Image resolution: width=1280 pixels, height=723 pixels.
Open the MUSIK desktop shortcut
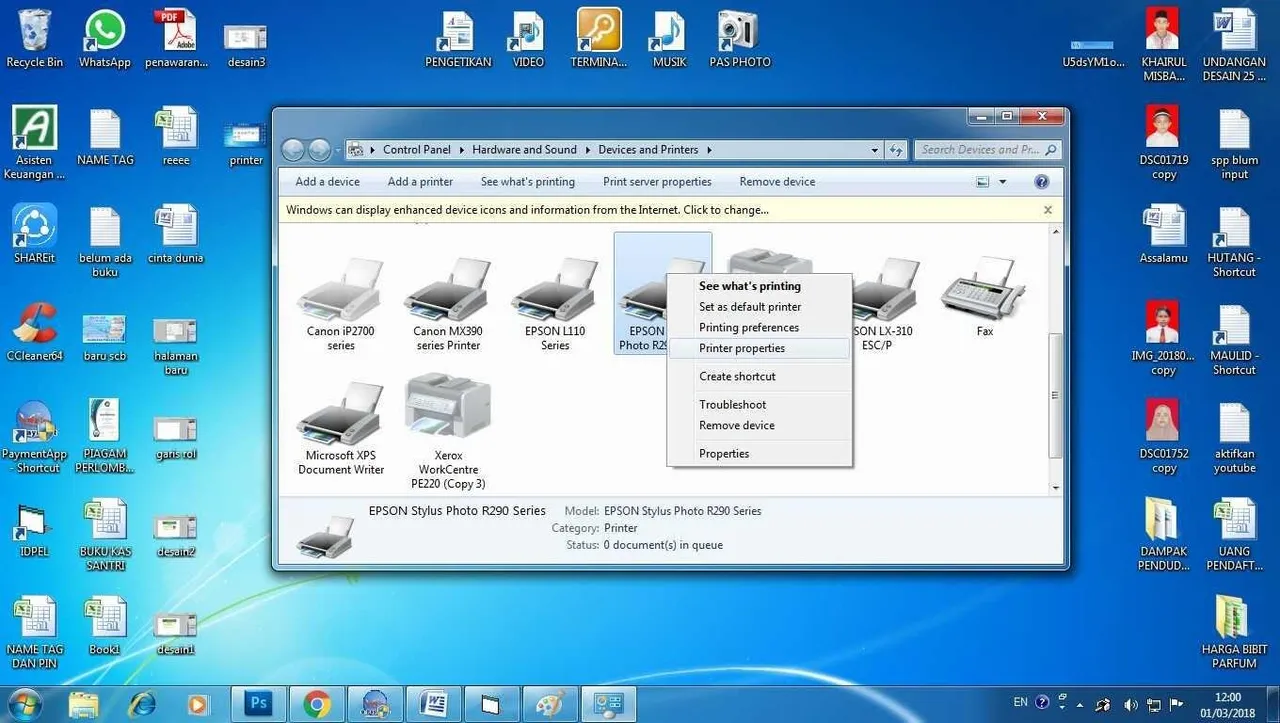coord(669,39)
